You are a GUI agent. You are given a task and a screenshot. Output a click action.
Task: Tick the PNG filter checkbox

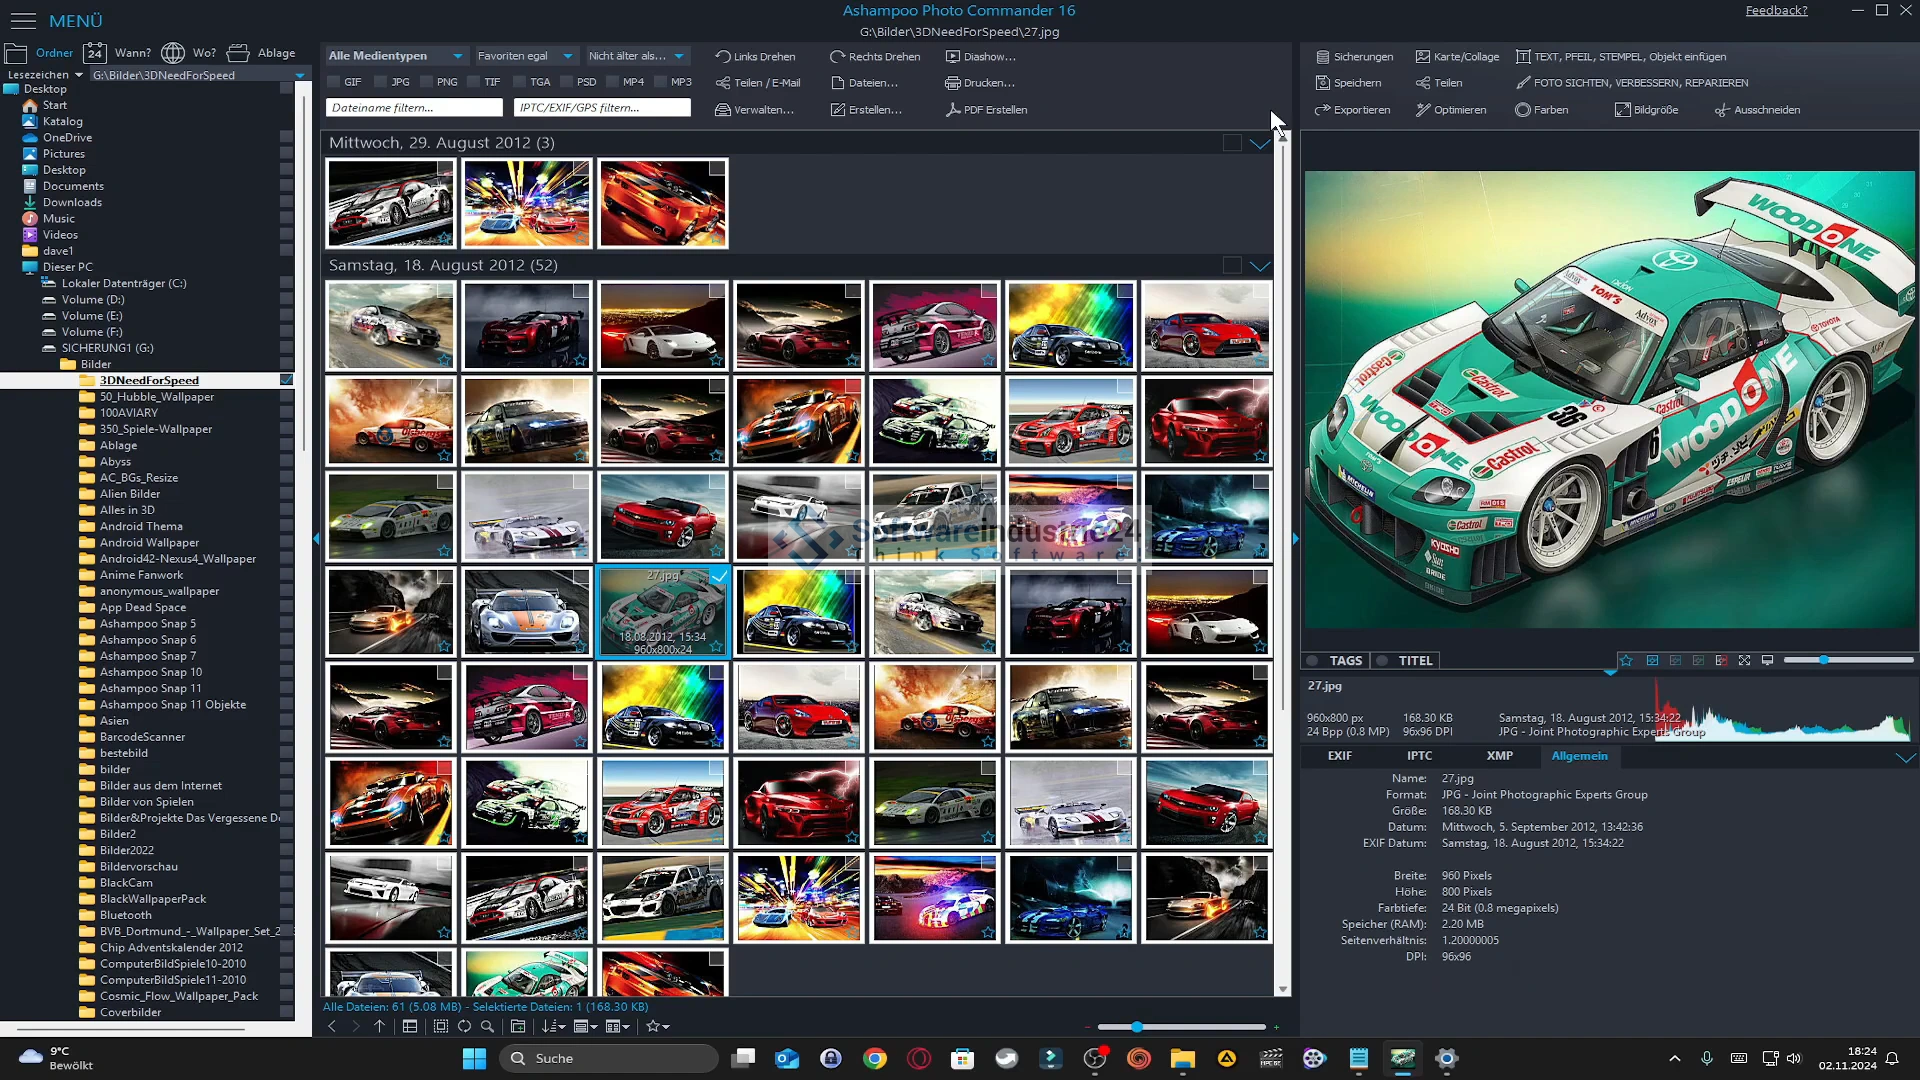point(426,82)
